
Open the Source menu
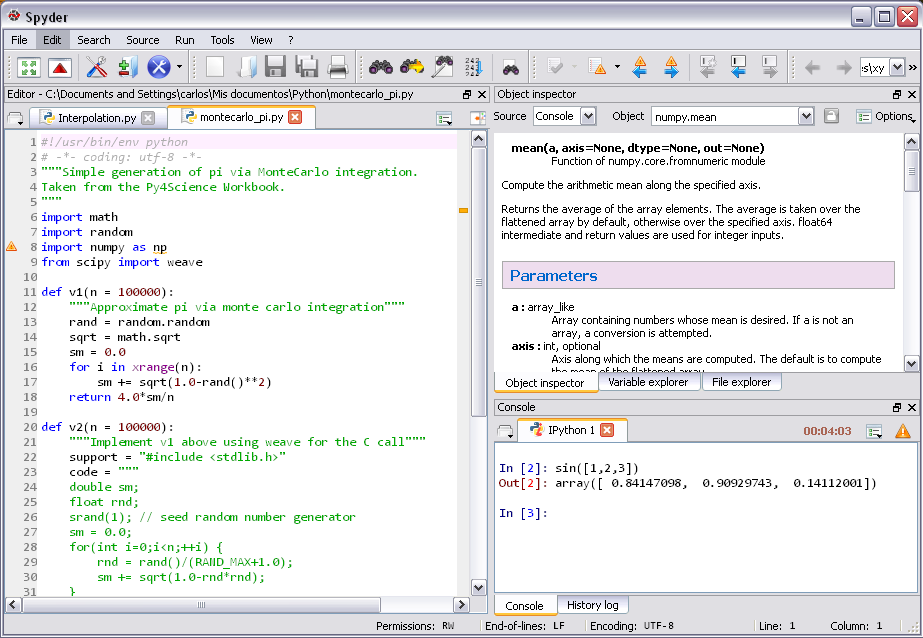pos(142,40)
